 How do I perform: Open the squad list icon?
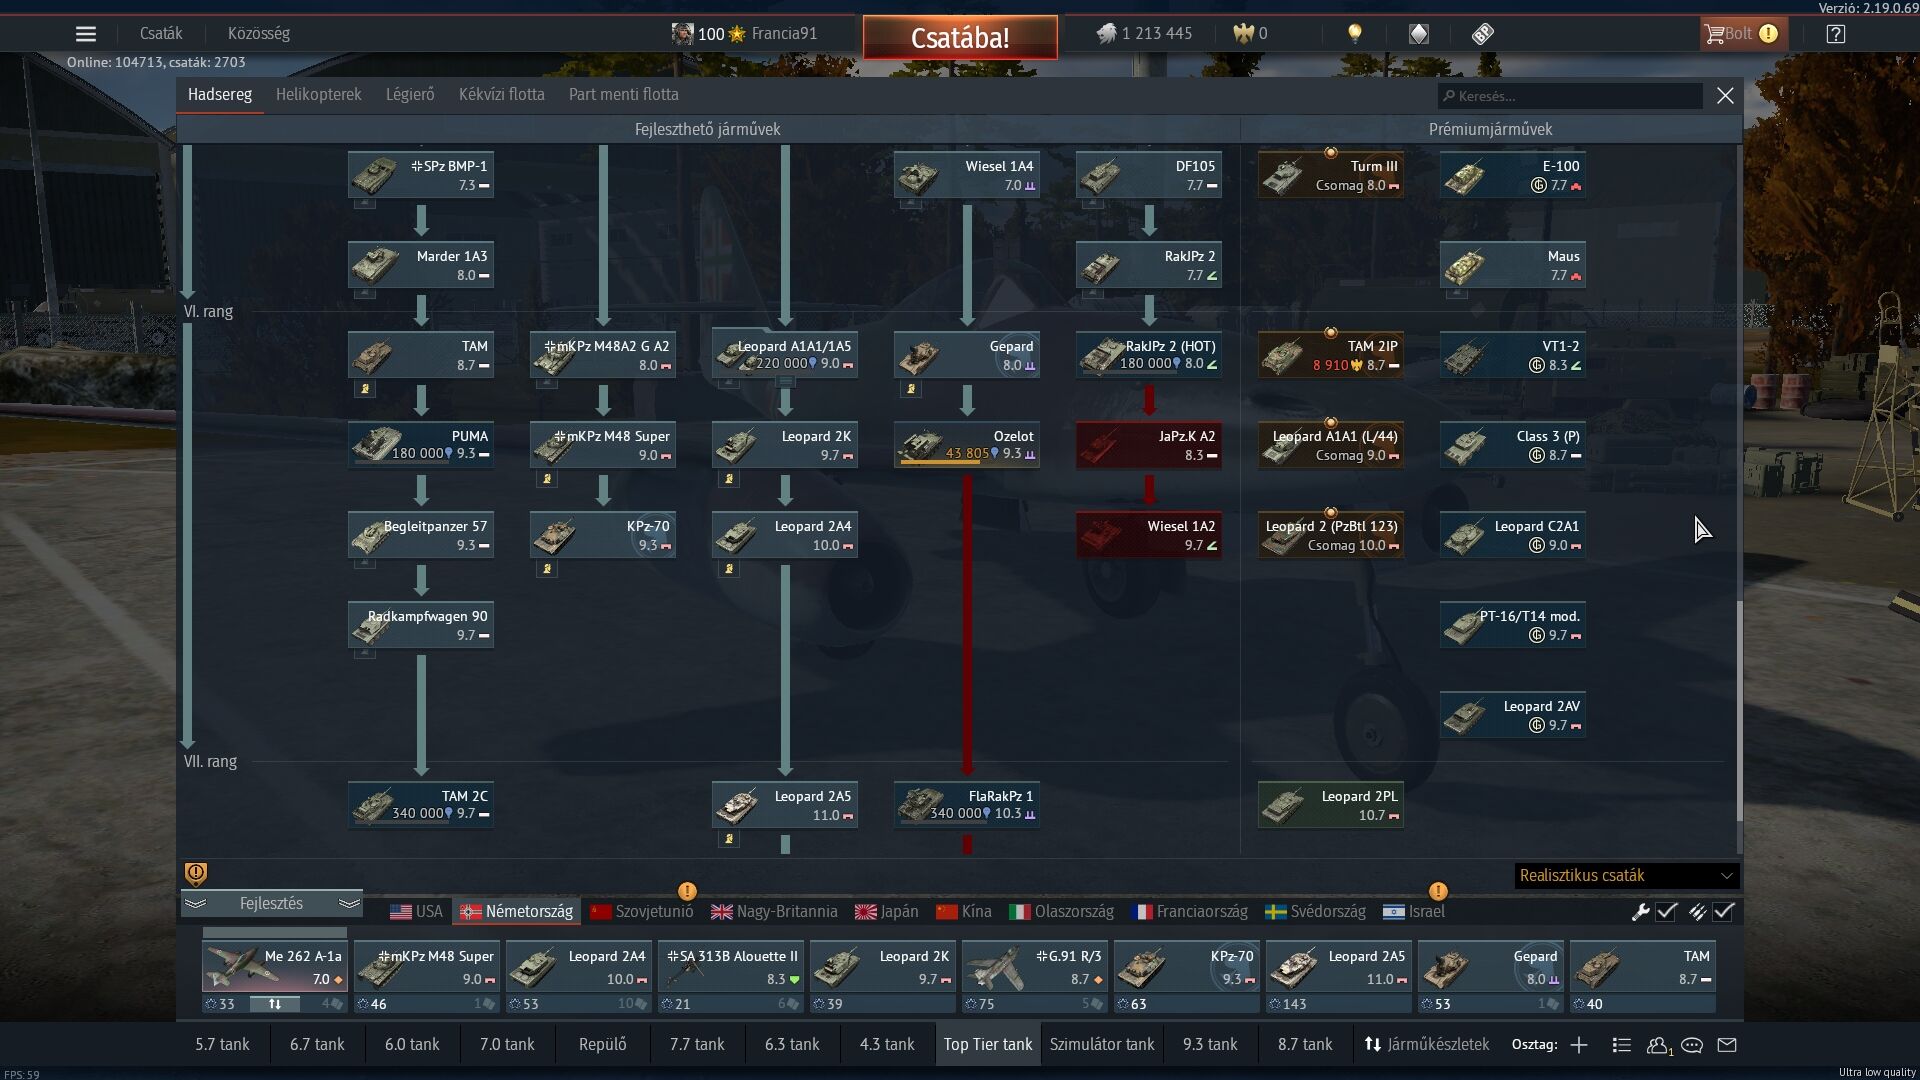pos(1622,1045)
